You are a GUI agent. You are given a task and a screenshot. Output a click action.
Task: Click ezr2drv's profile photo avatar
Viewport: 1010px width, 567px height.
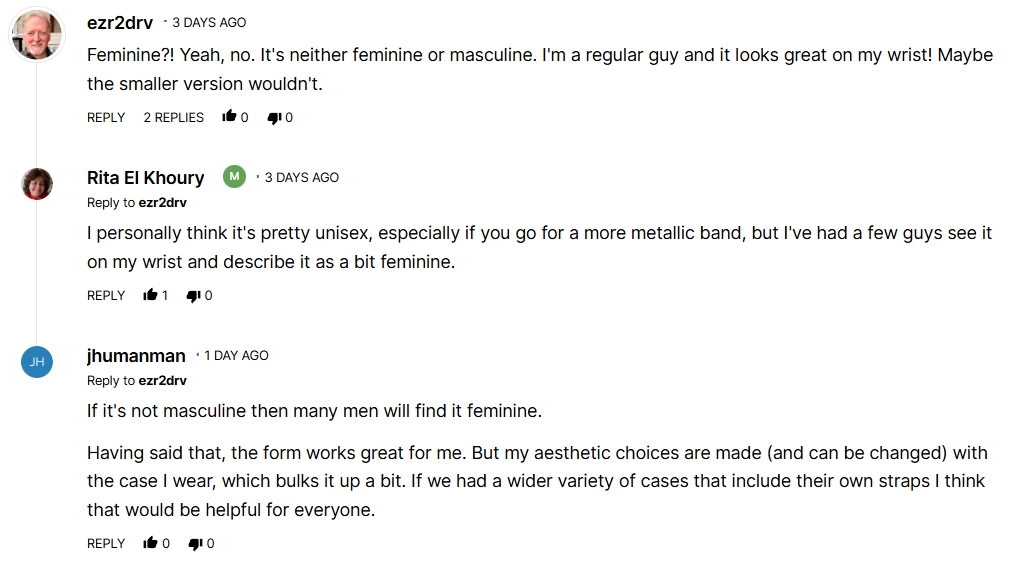tap(37, 36)
